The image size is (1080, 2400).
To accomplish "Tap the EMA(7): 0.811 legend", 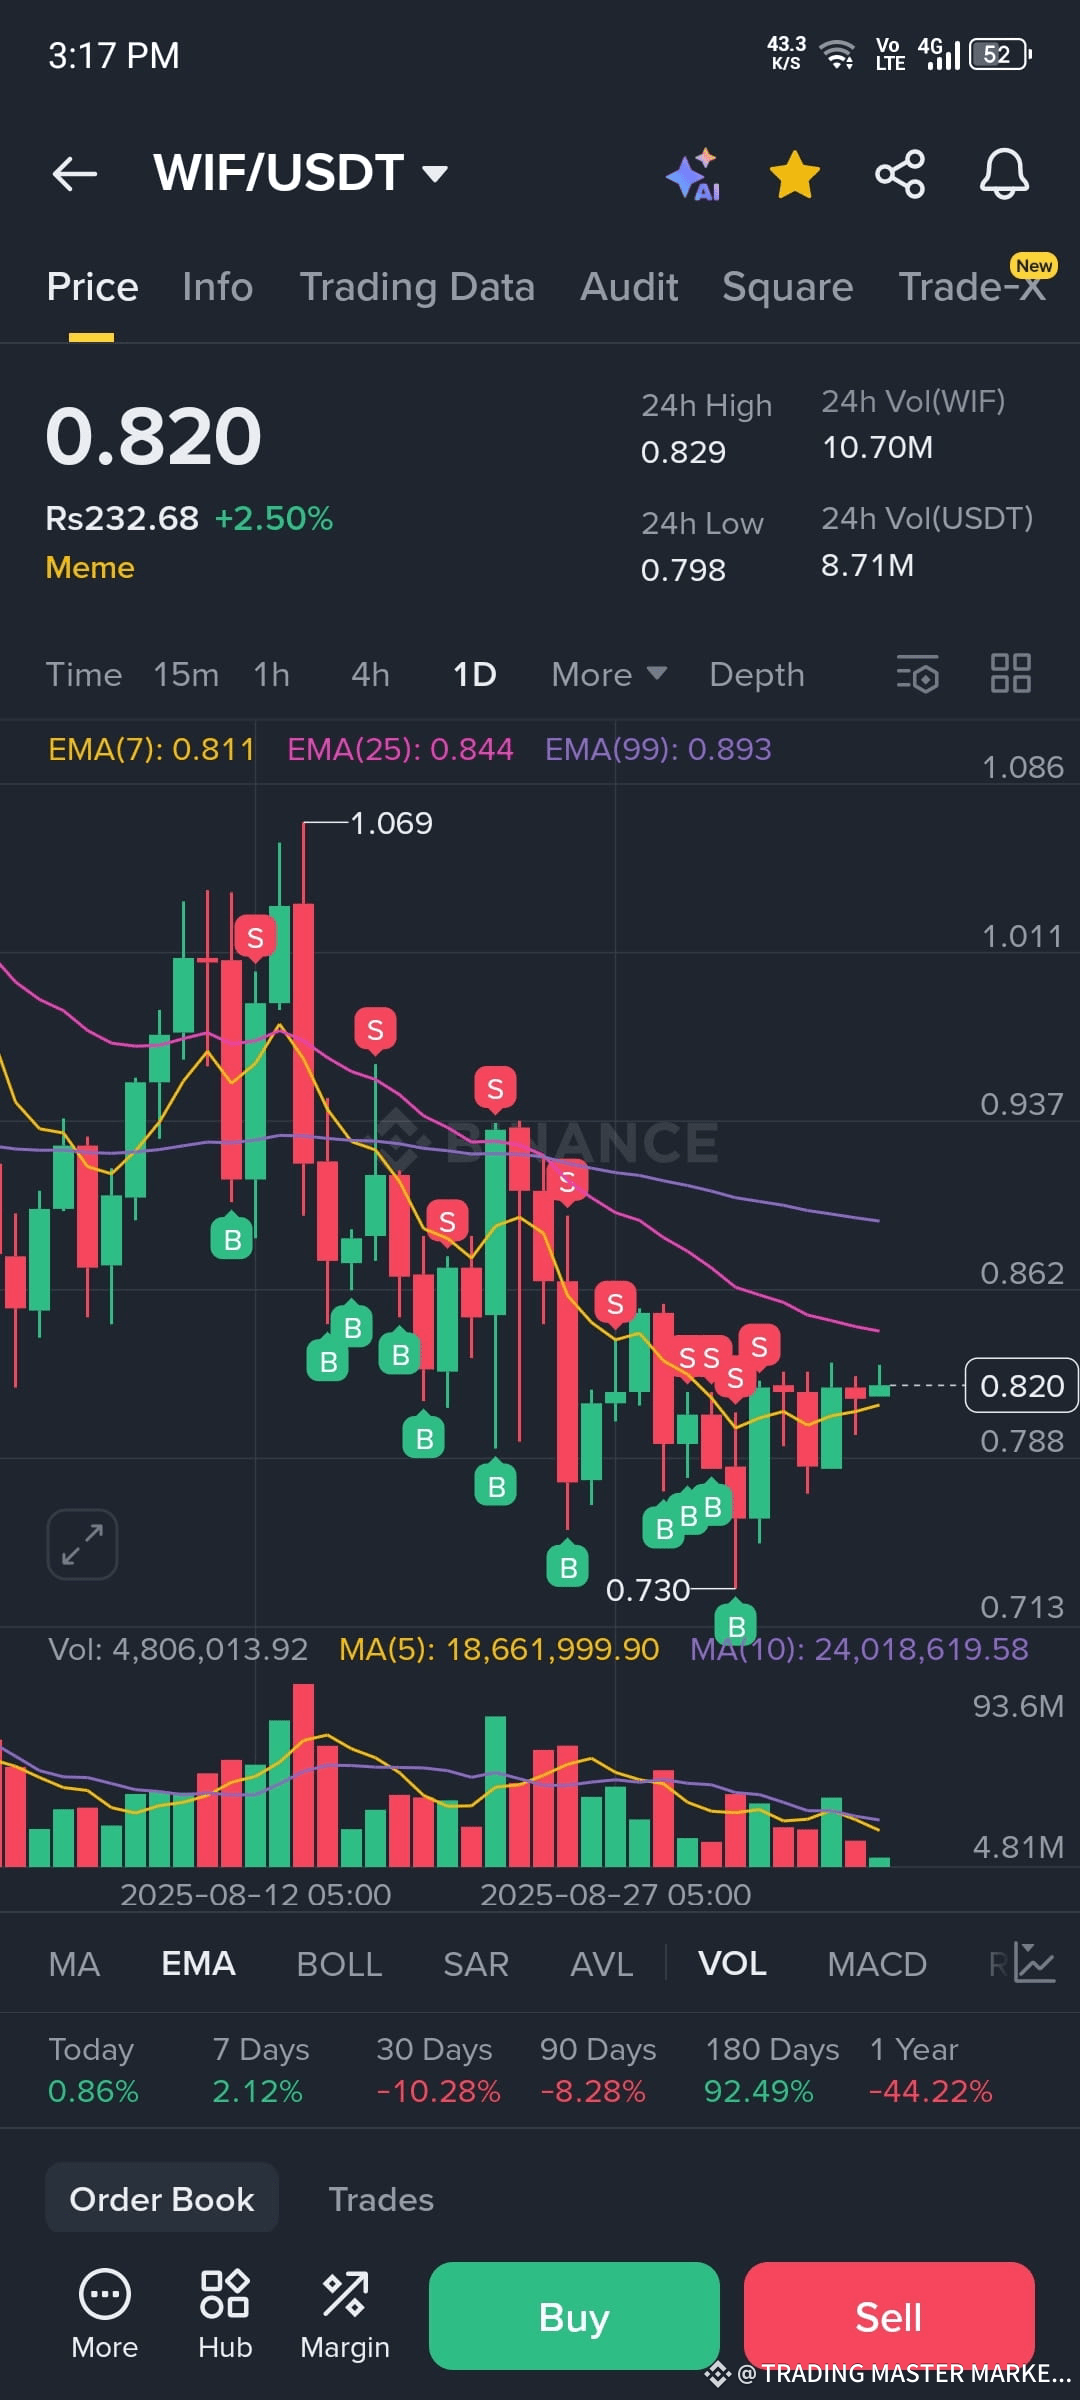I will [151, 749].
